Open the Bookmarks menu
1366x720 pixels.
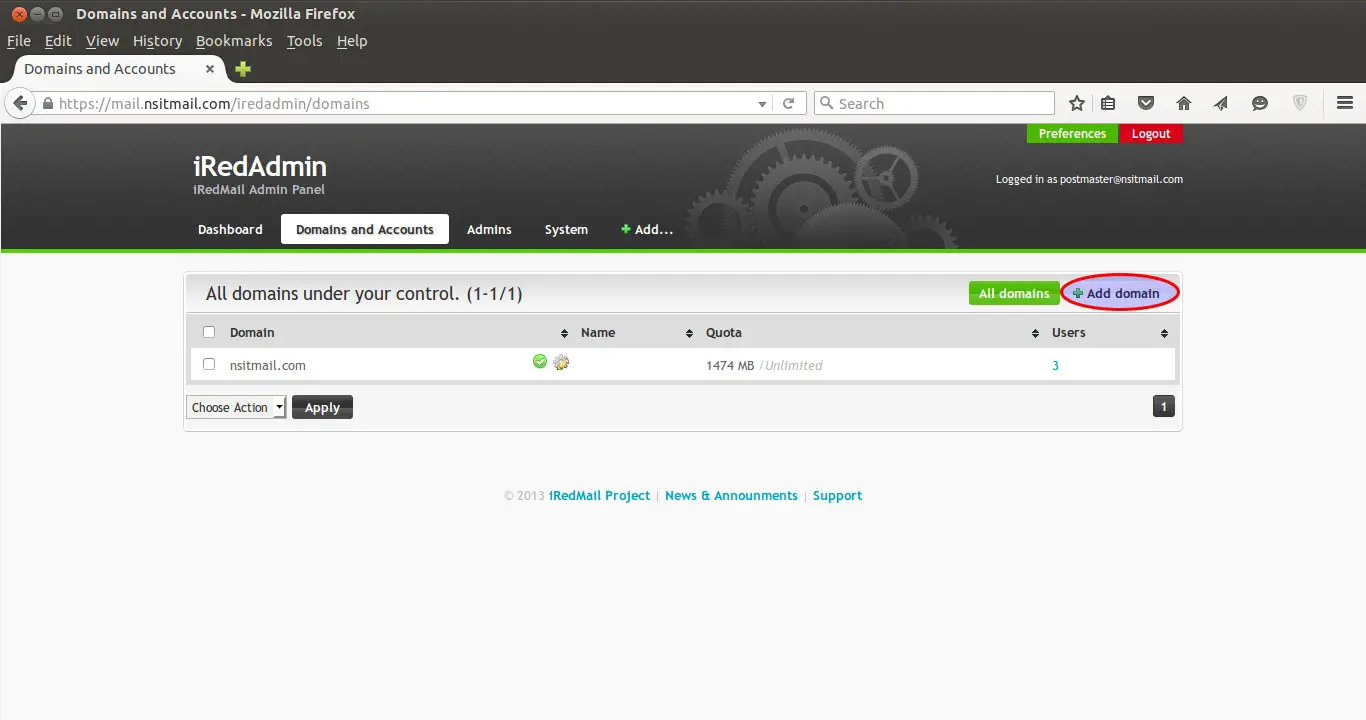coord(234,41)
